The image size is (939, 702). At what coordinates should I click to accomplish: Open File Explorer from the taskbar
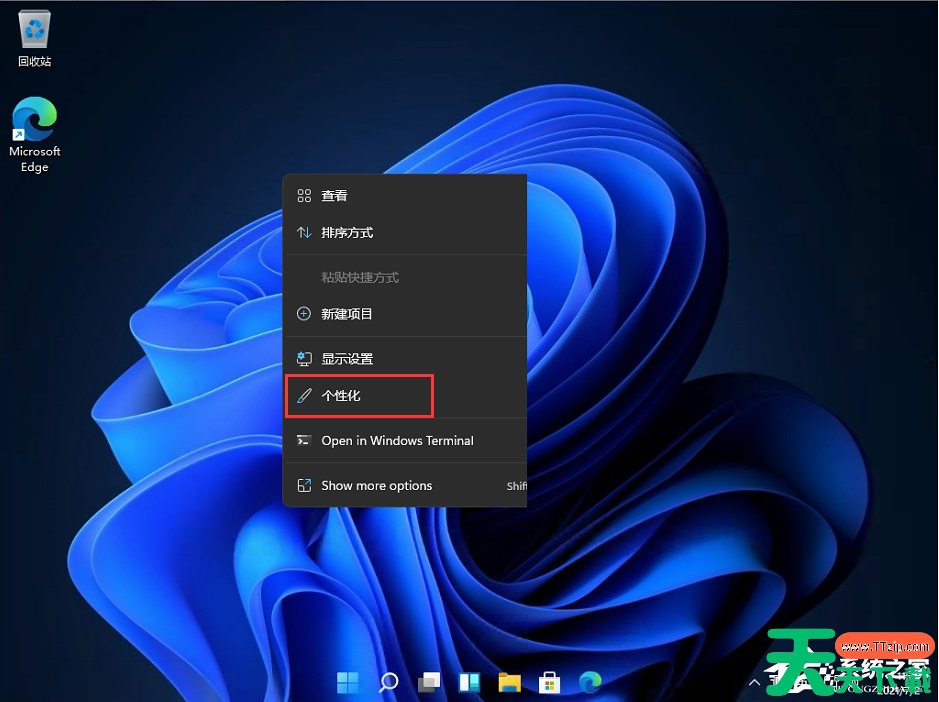coord(509,682)
